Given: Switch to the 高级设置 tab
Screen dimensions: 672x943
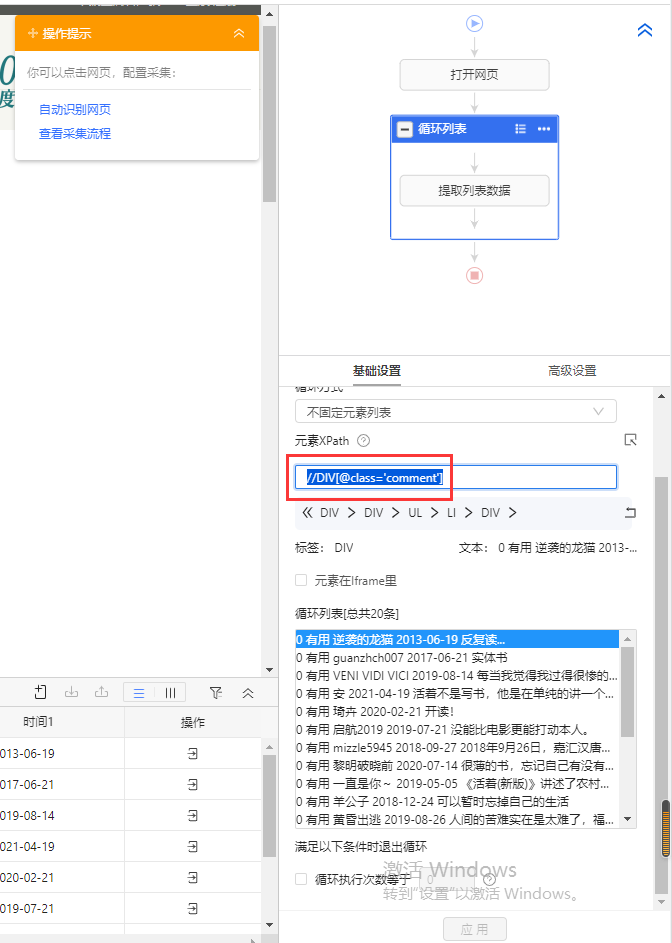Looking at the screenshot, I should point(572,371).
